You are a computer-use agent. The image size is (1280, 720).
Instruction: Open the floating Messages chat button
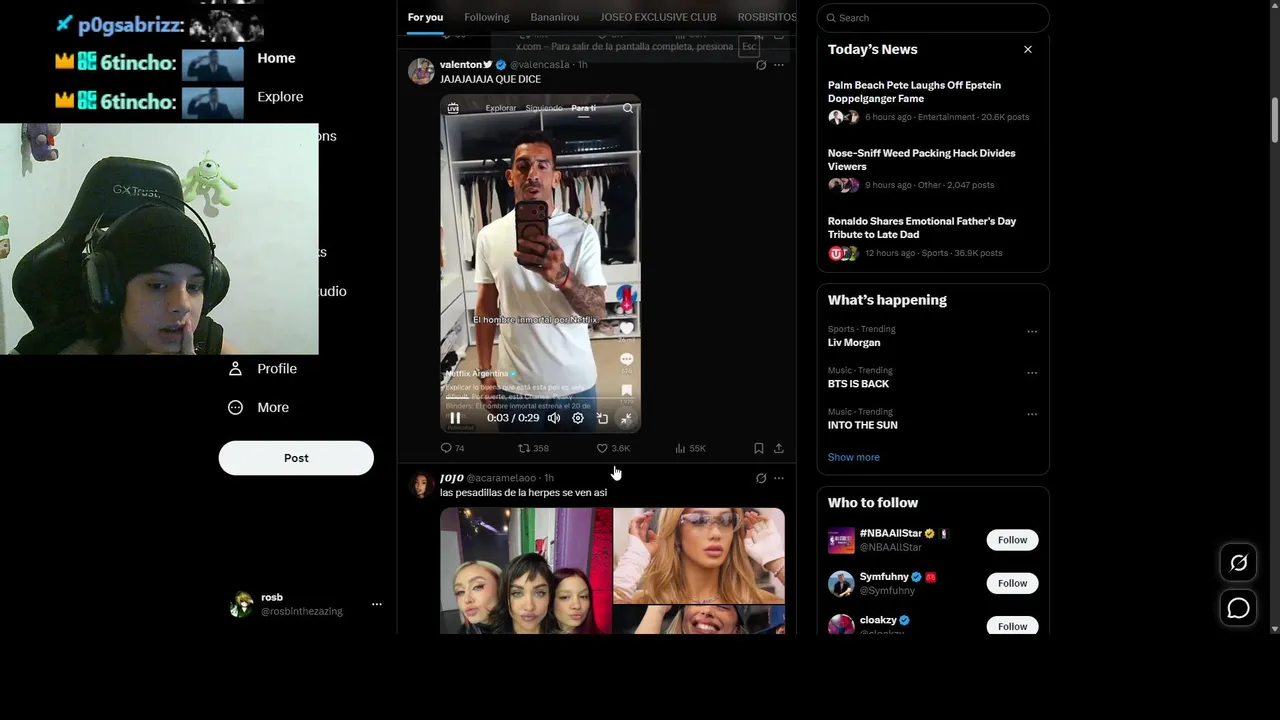[x=1238, y=608]
